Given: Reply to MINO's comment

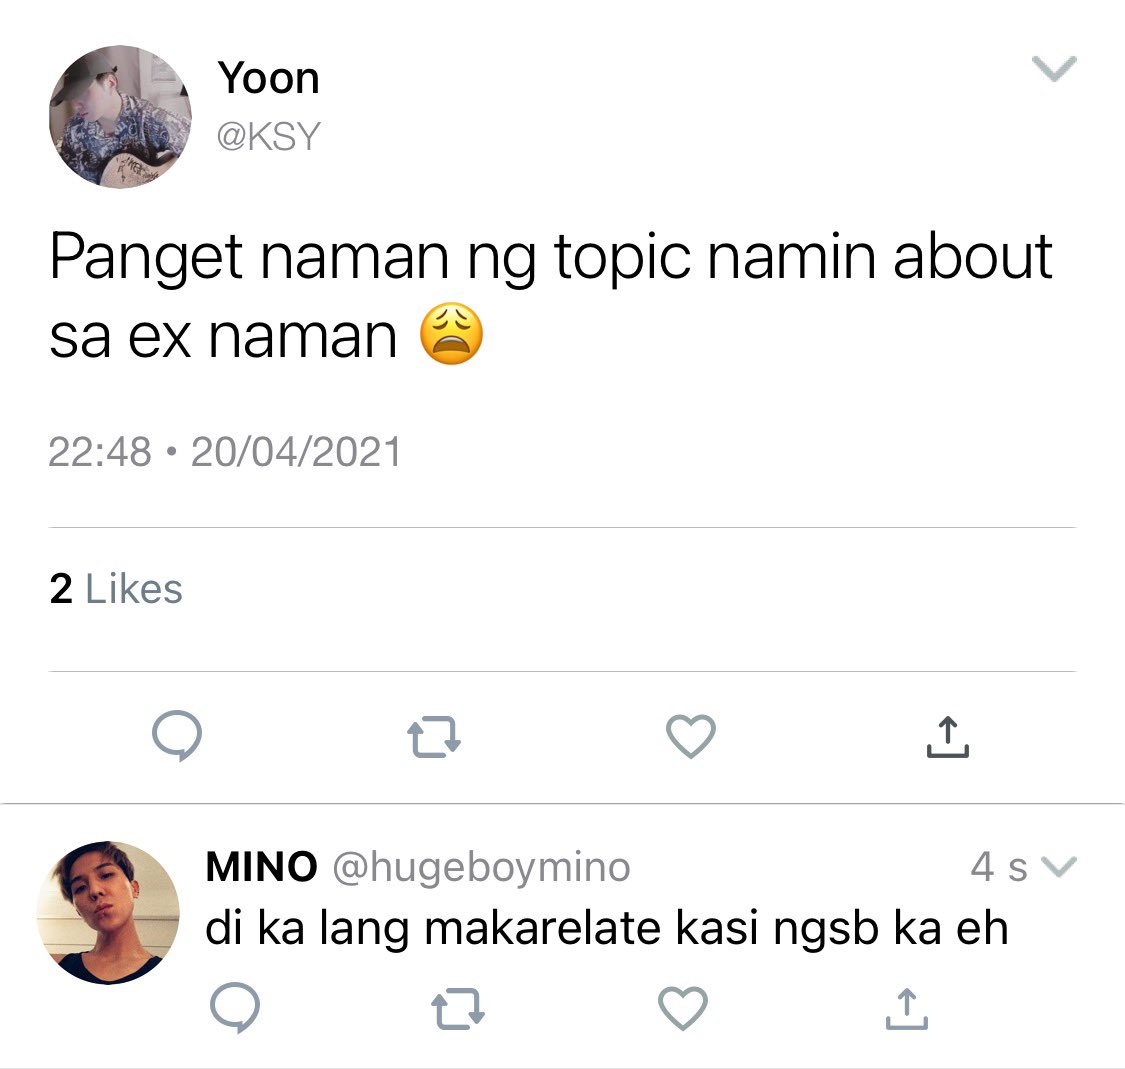Looking at the screenshot, I should [235, 1007].
